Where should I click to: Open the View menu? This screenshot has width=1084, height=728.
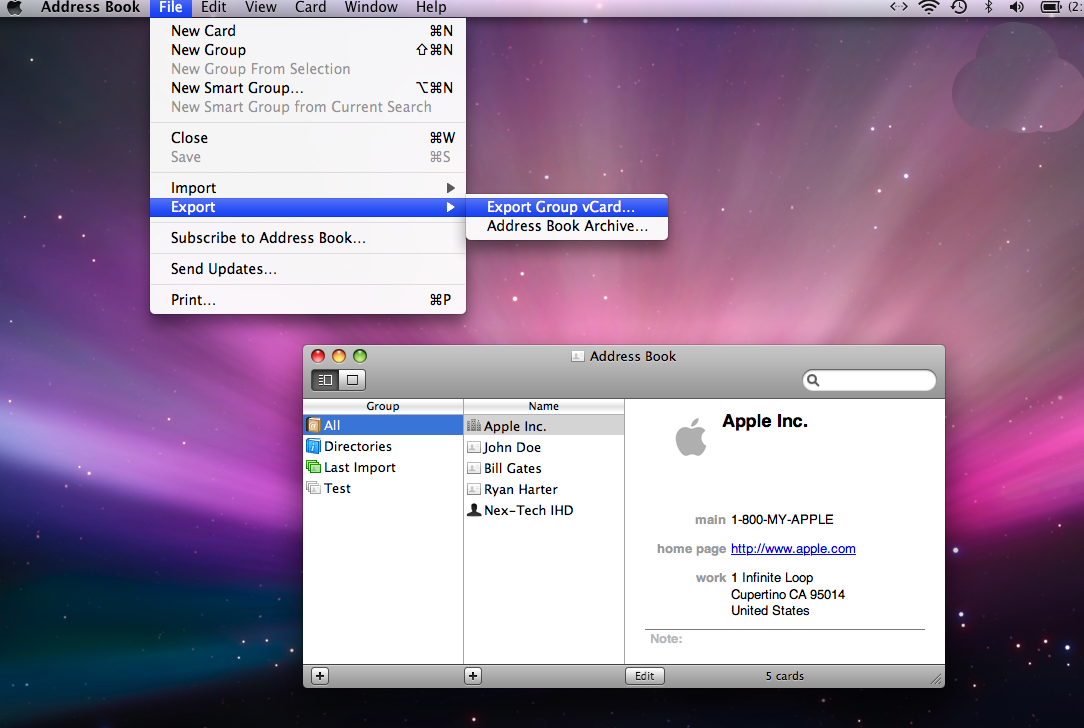coord(261,8)
